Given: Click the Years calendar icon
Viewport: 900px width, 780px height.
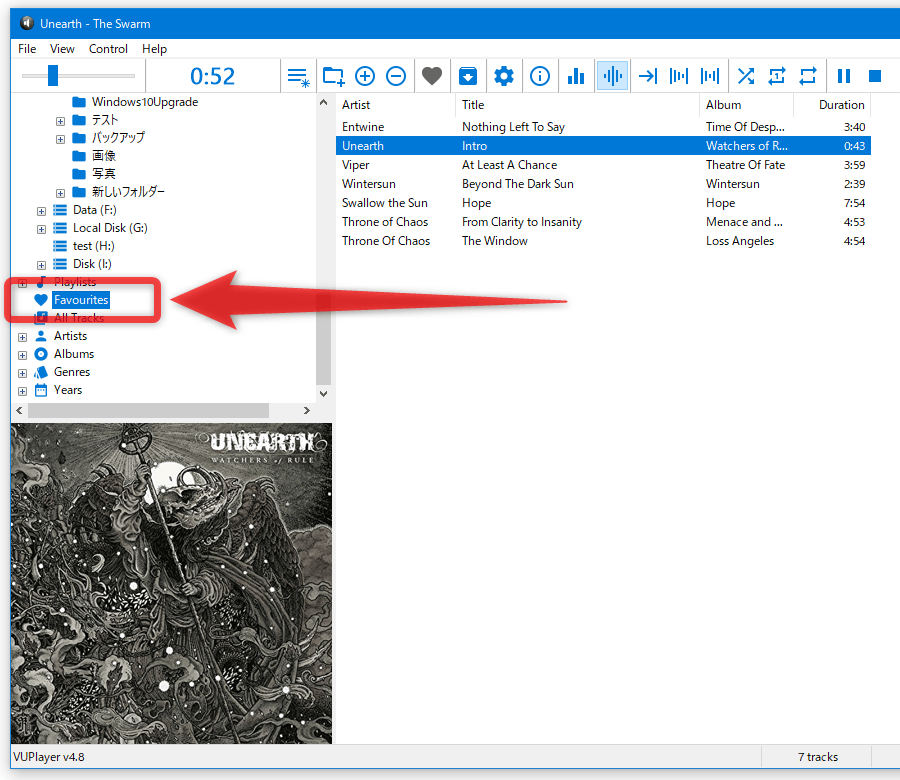Looking at the screenshot, I should (41, 390).
